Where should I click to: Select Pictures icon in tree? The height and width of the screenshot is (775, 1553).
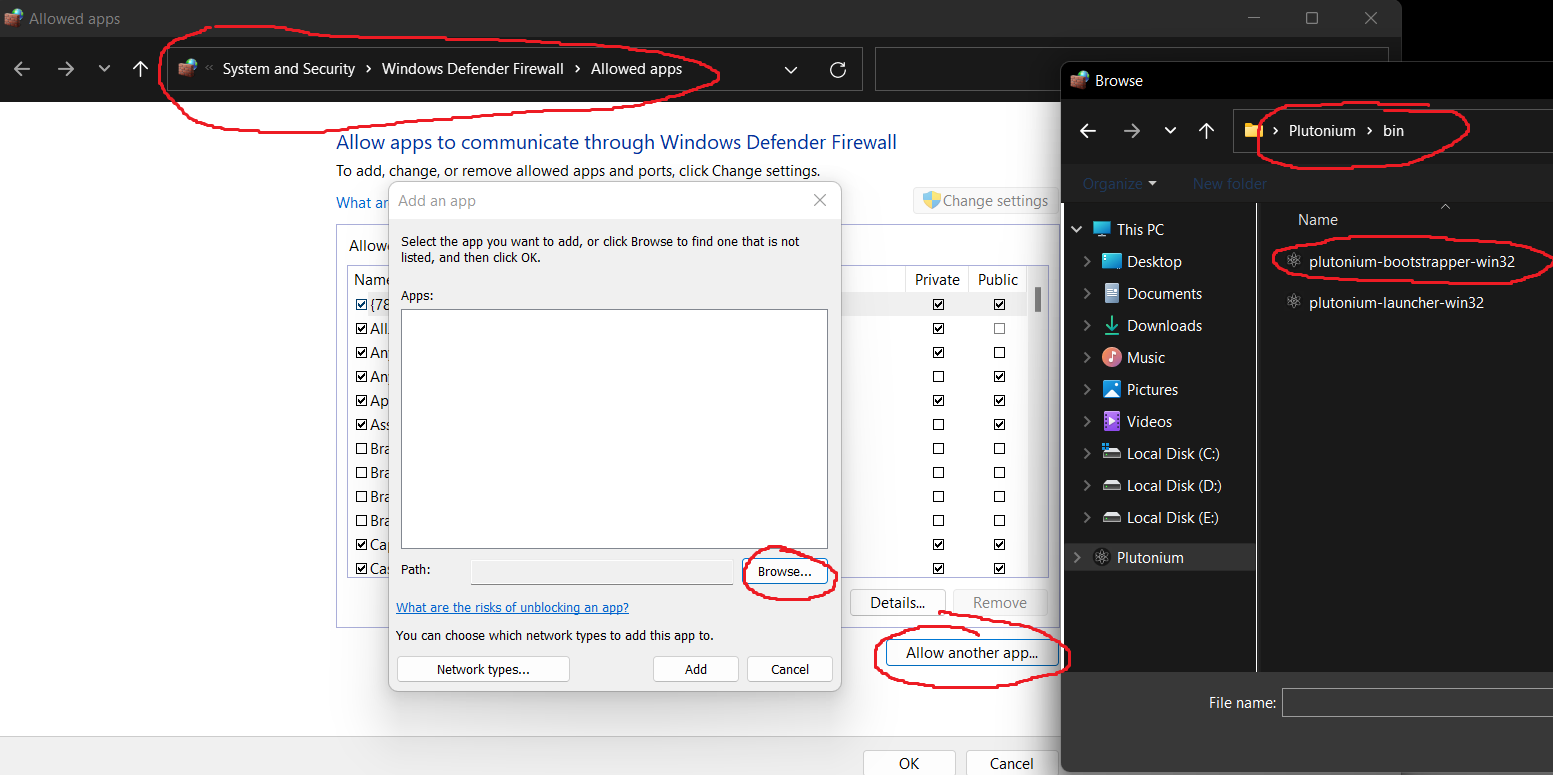(1111, 389)
